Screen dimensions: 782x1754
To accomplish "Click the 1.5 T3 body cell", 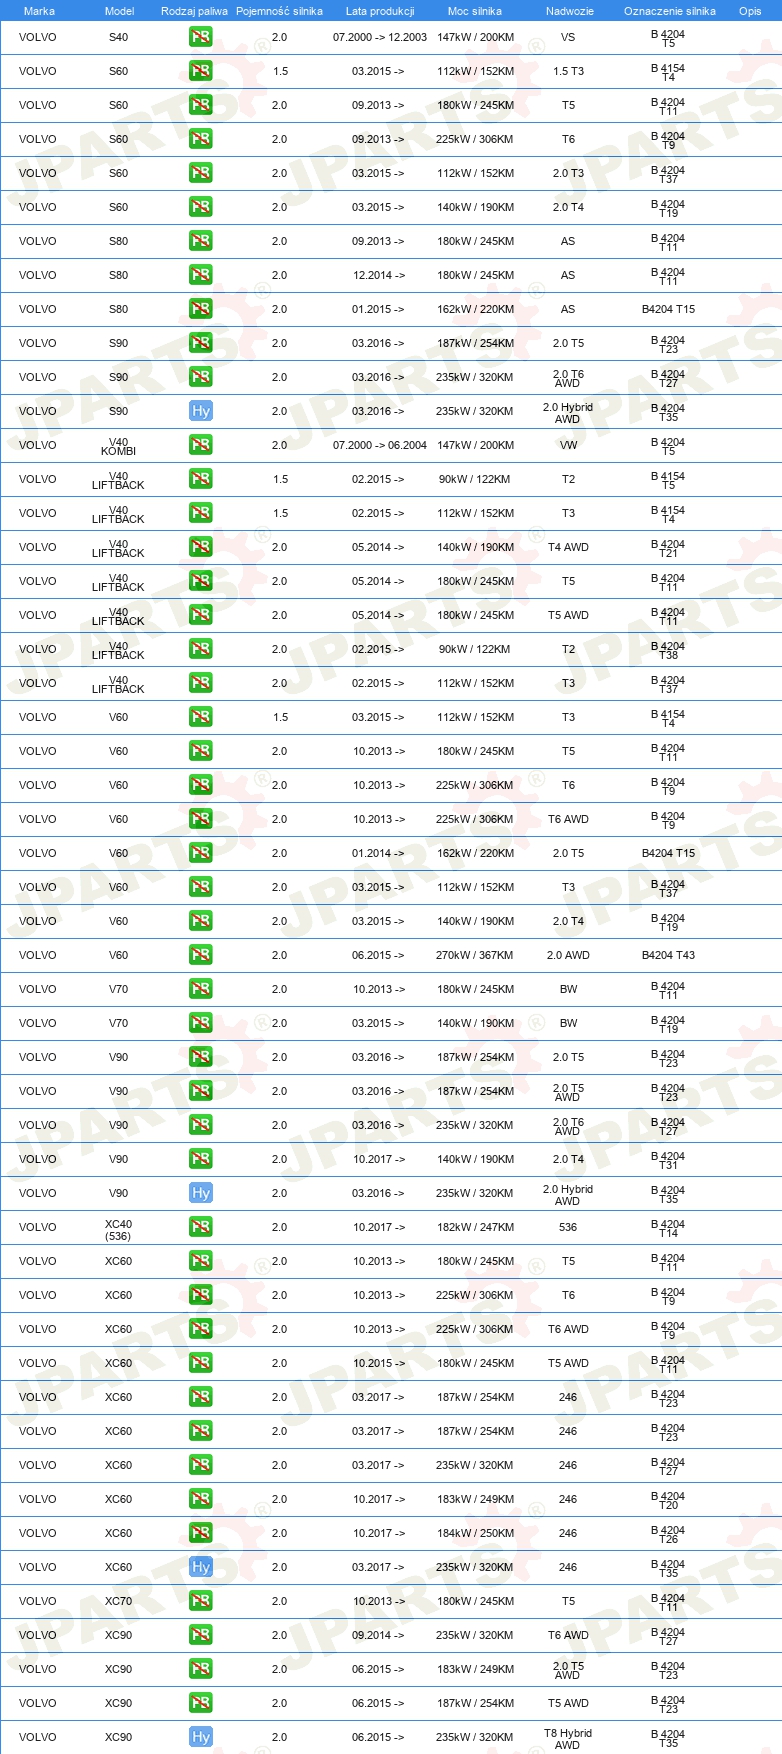I will pos(568,71).
